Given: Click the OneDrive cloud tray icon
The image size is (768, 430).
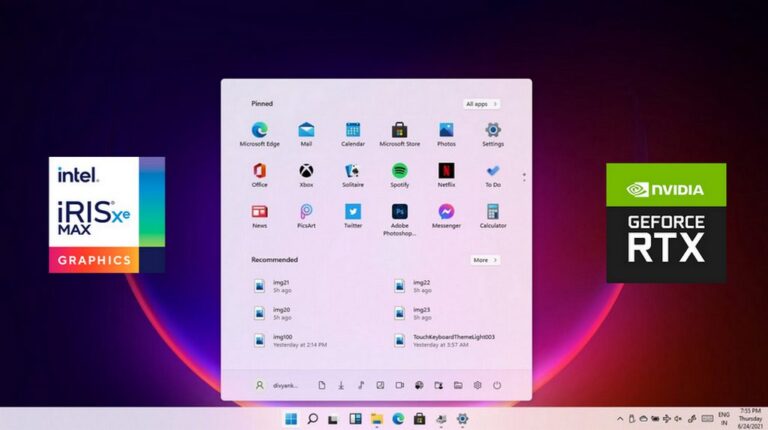Looking at the screenshot, I should click(644, 419).
